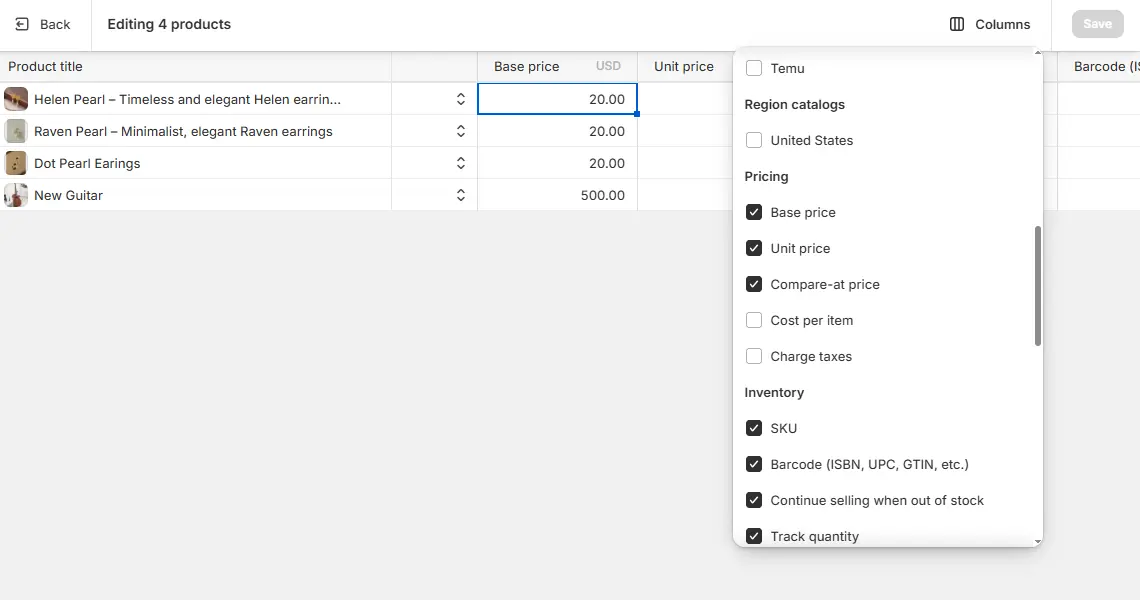This screenshot has width=1140, height=600.
Task: Click the Columns grid icon
Action: point(958,23)
